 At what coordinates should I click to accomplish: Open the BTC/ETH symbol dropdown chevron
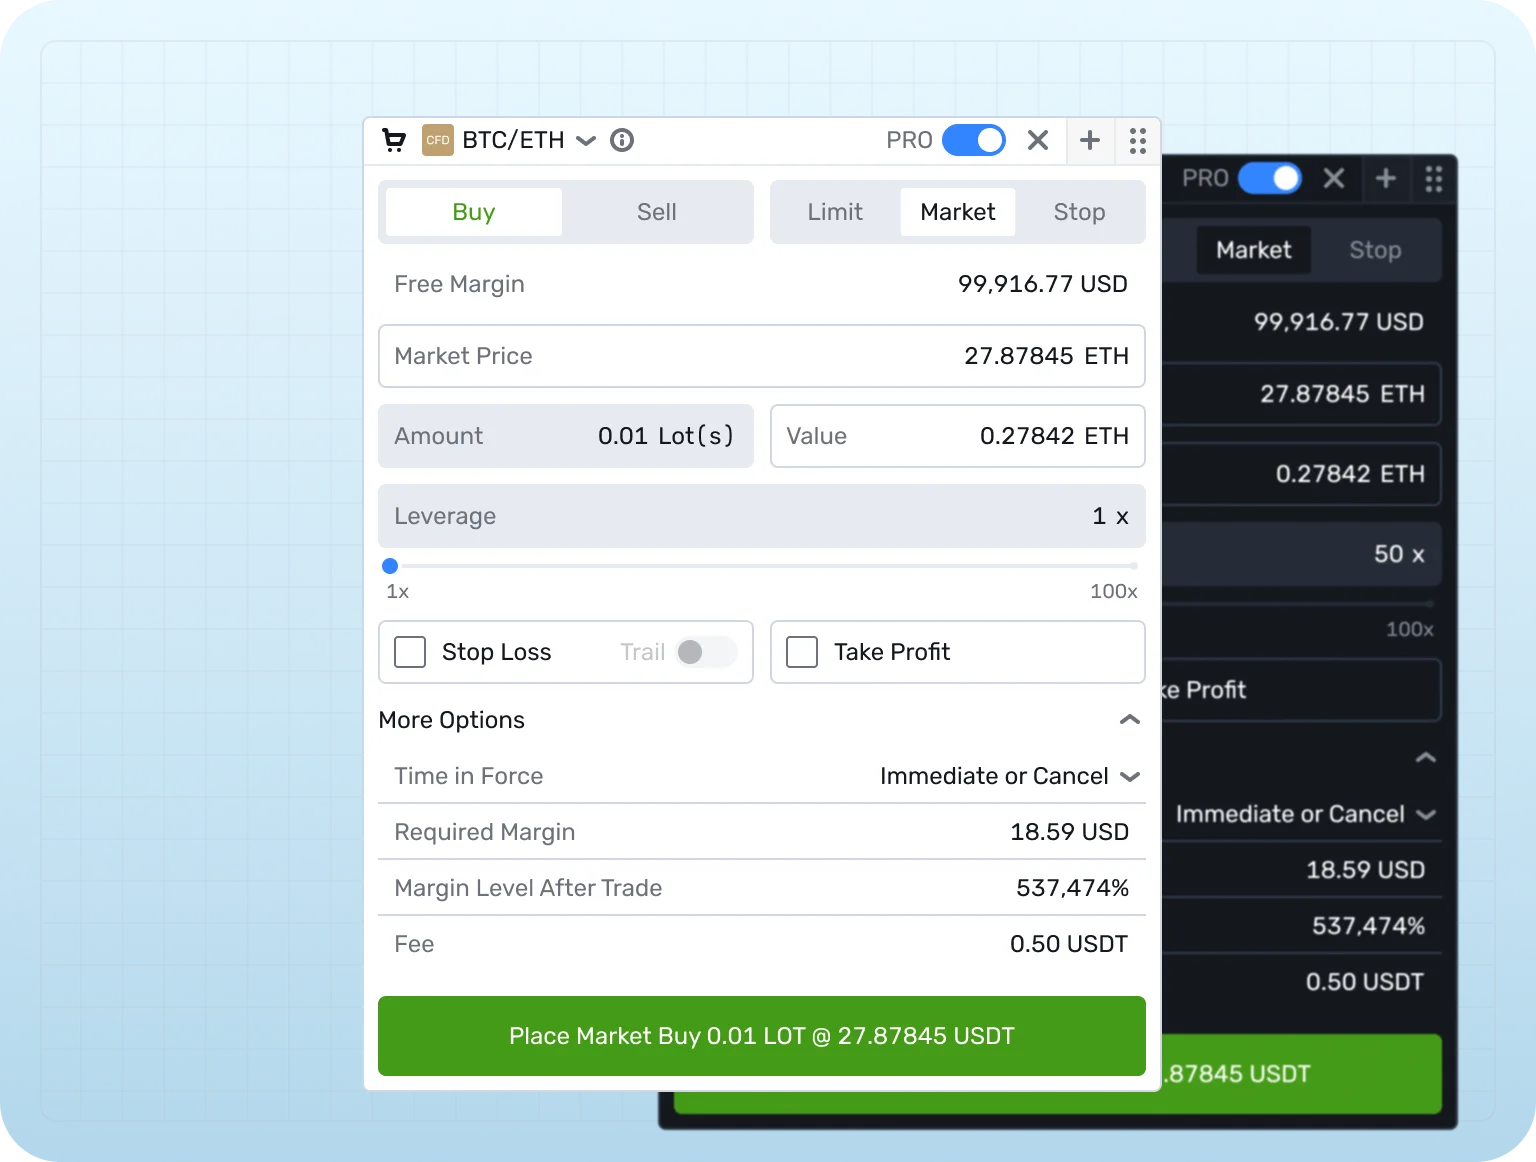[586, 141]
